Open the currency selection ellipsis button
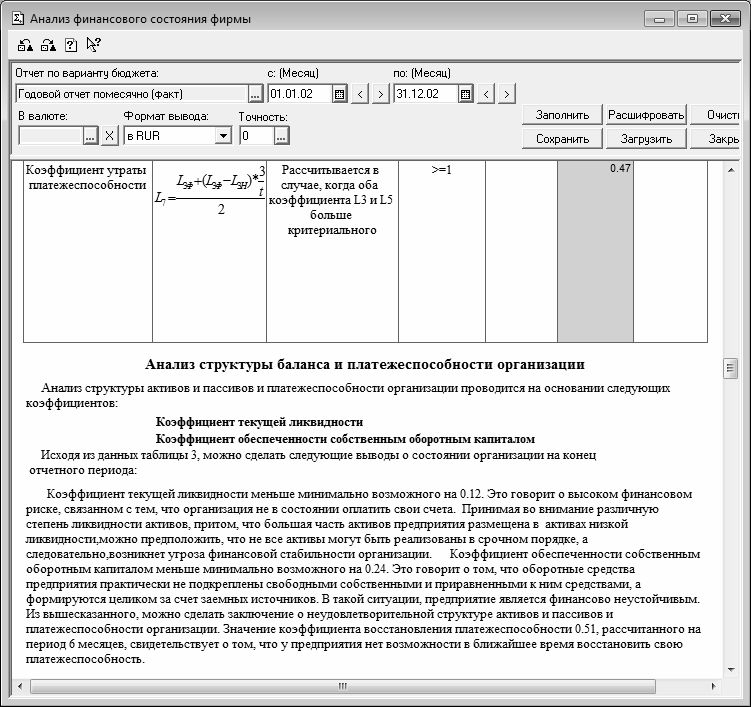Image resolution: width=751 pixels, height=707 pixels. [90, 136]
